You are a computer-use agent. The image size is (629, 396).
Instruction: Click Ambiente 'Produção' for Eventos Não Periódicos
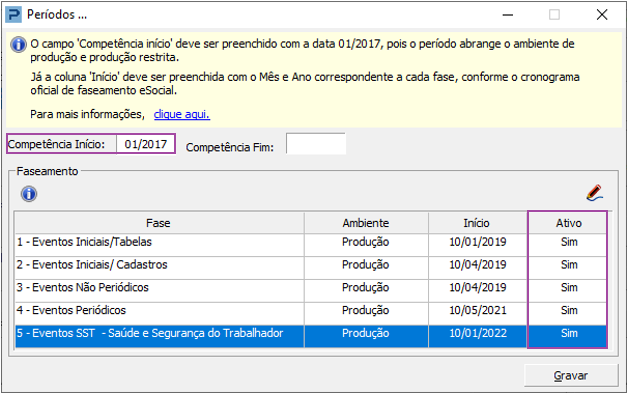coord(365,288)
